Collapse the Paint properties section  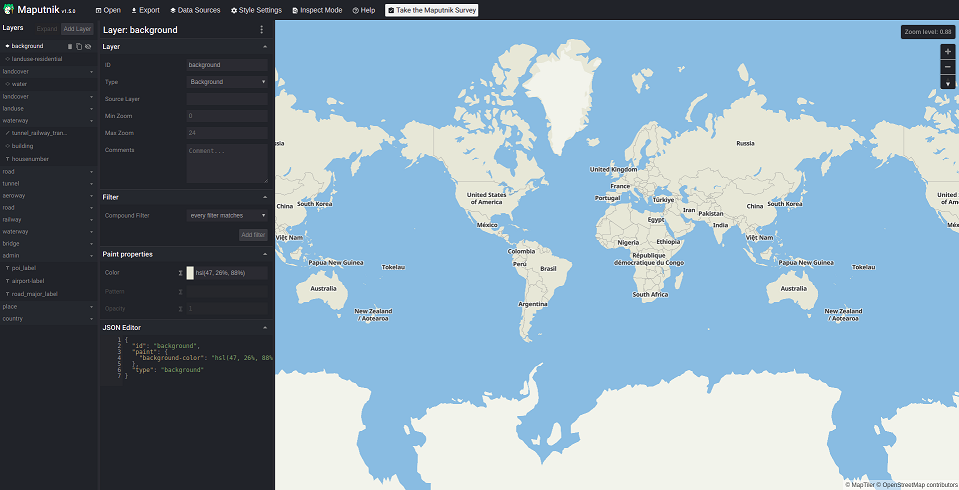265,254
